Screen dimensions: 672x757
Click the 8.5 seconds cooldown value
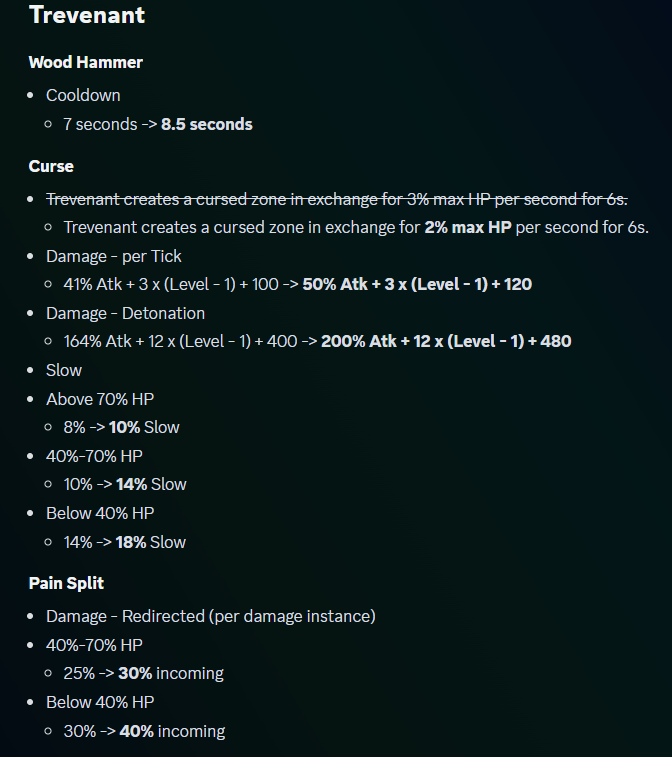click(x=207, y=124)
